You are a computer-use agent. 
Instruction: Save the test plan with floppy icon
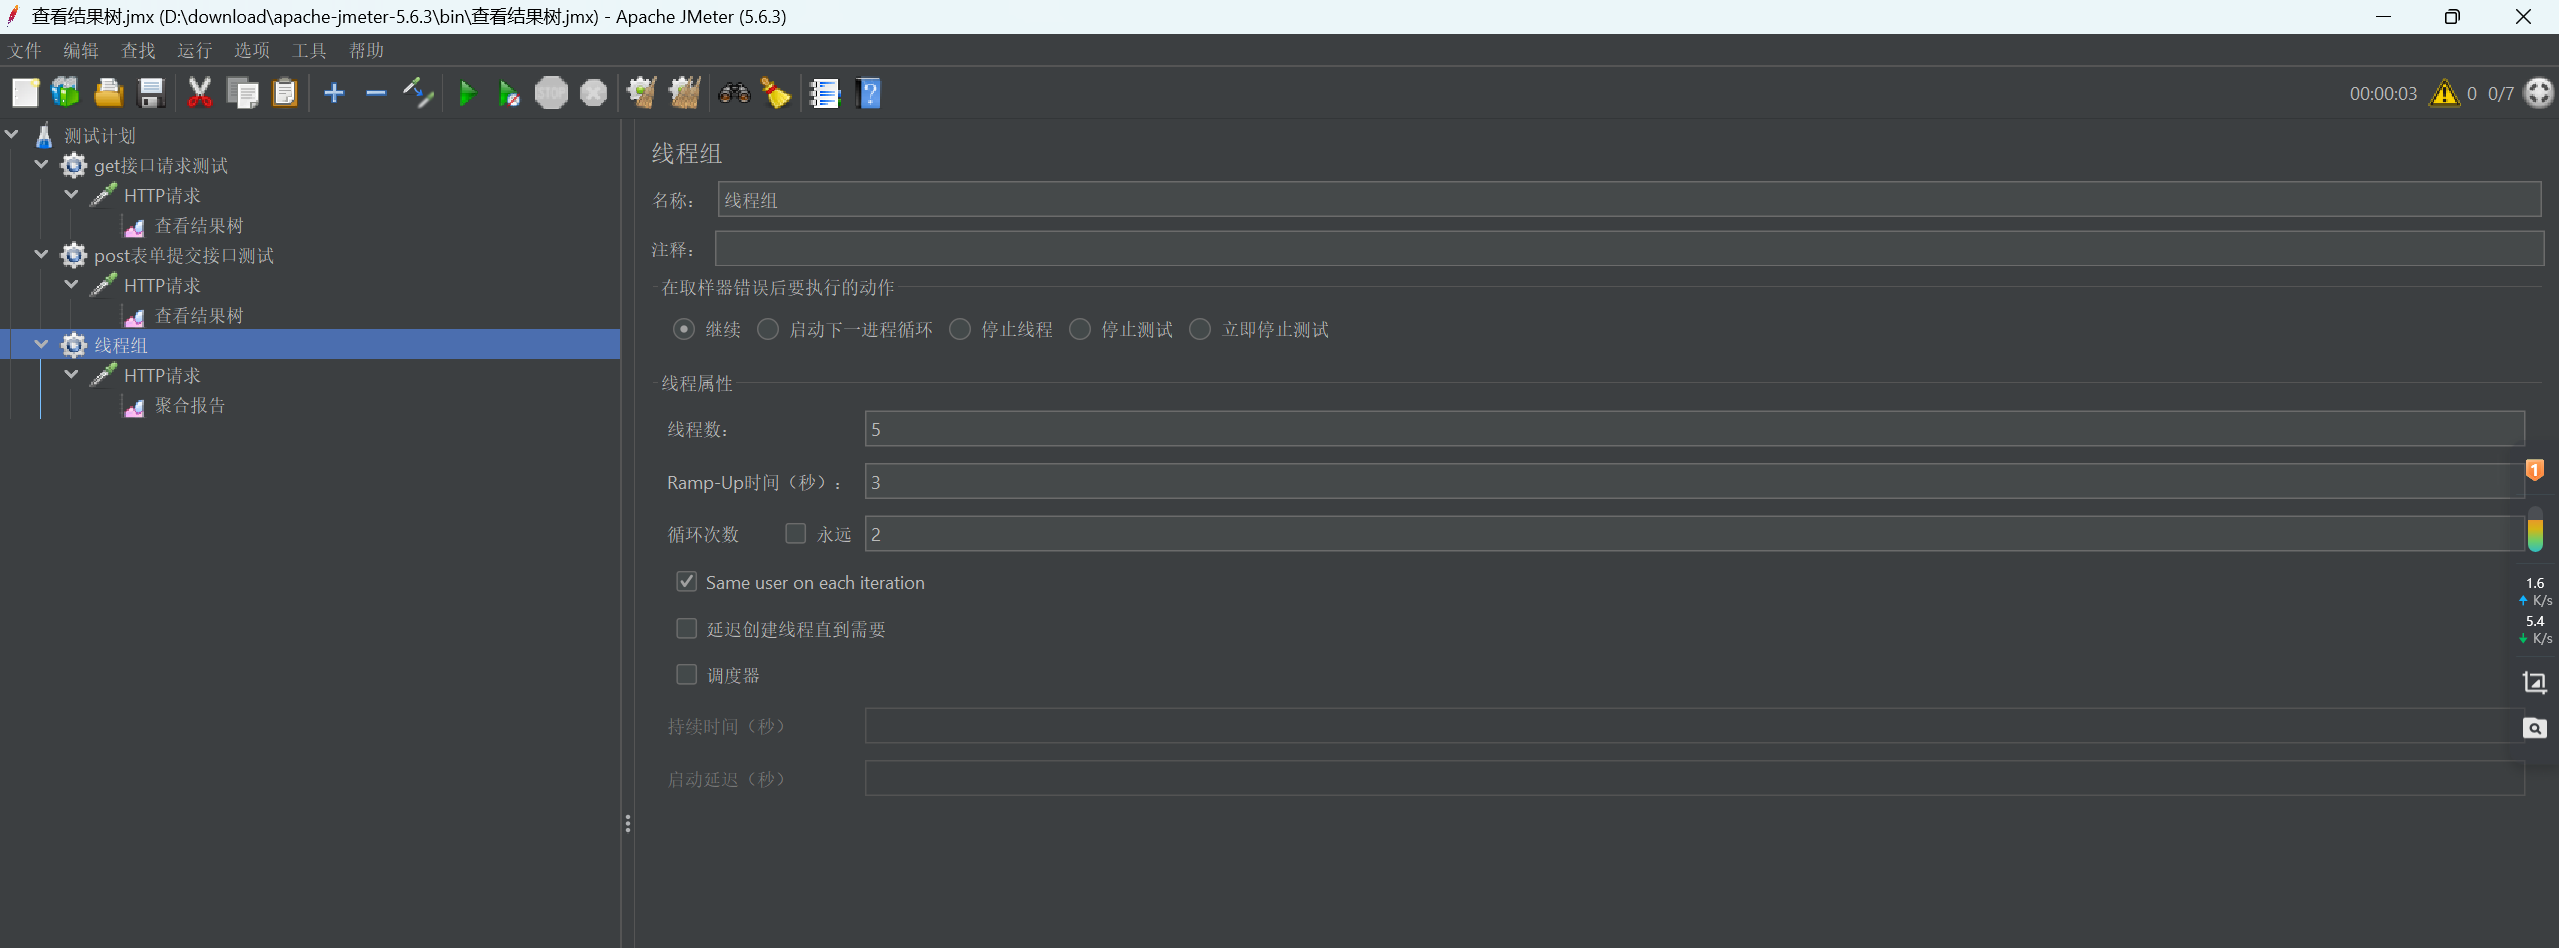click(x=151, y=93)
